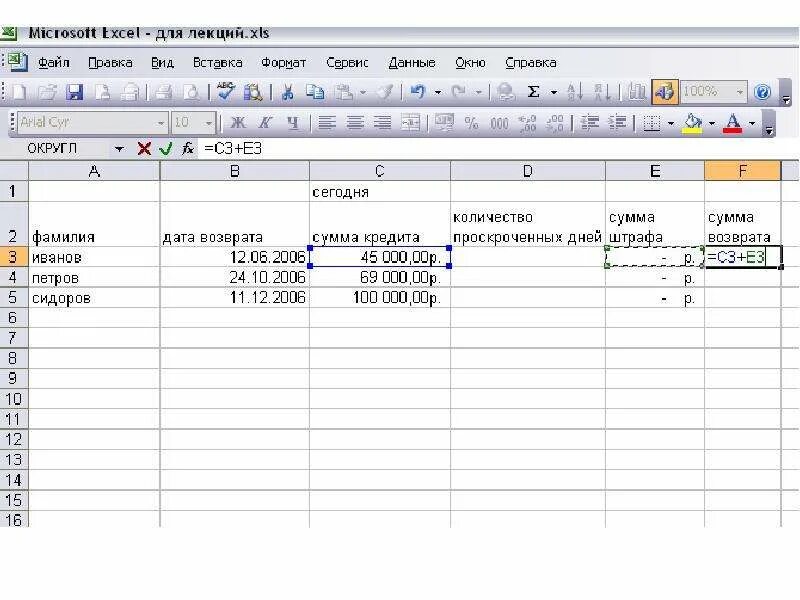Open Excel Help question mark

click(x=762, y=92)
